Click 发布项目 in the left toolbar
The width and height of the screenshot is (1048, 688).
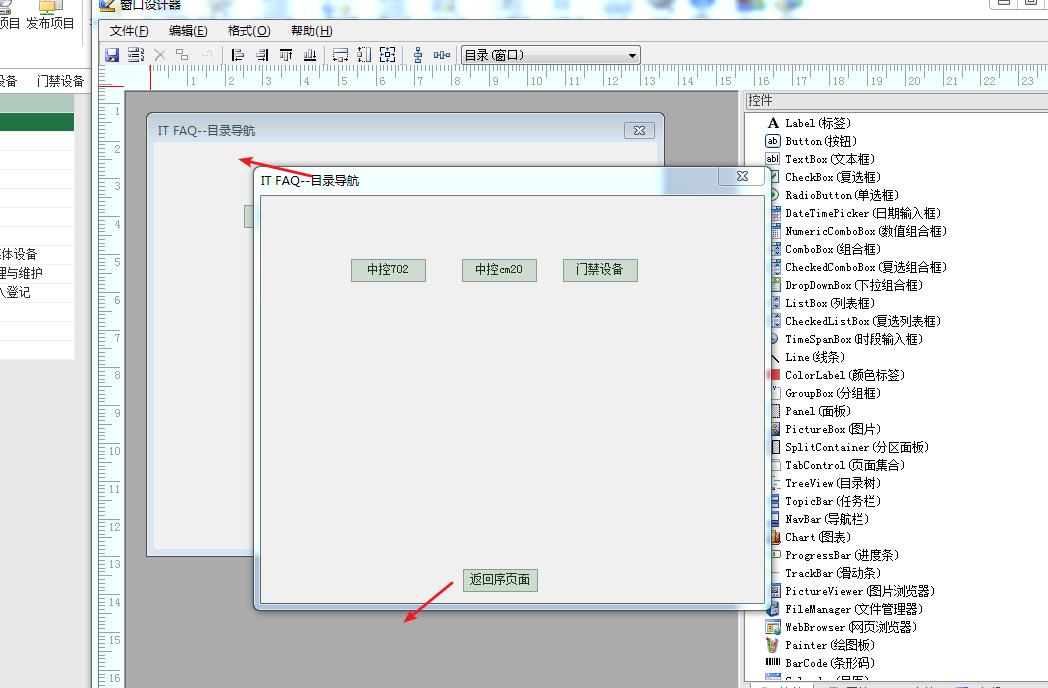point(50,16)
